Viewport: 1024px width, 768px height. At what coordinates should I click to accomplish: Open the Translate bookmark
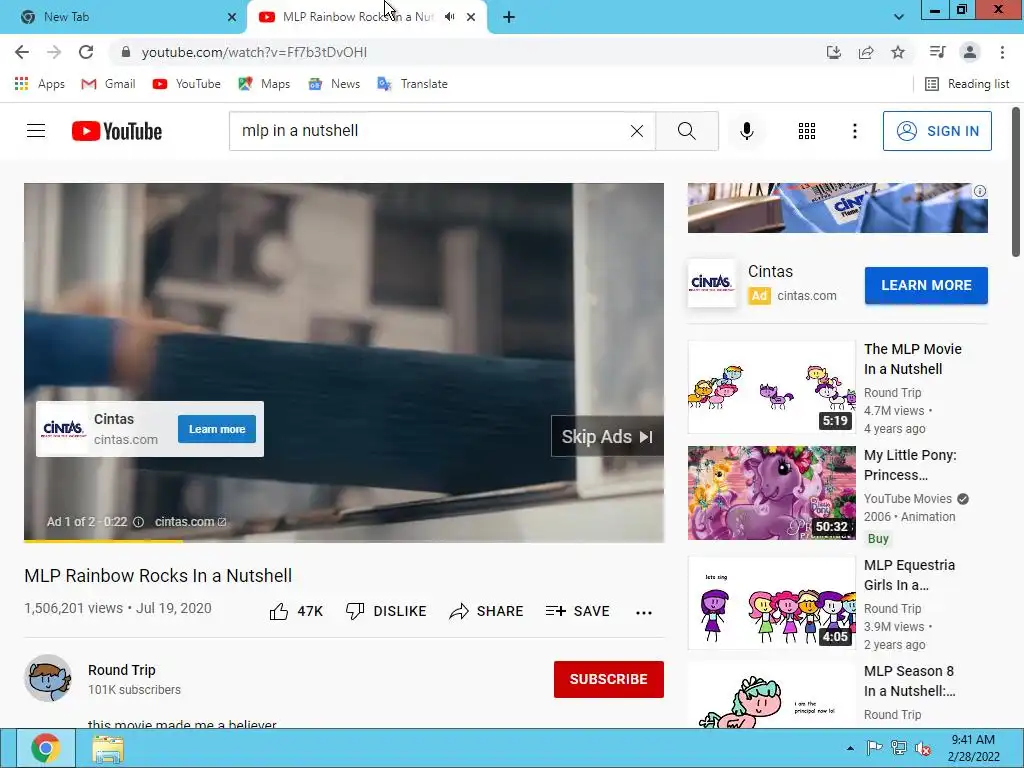pos(412,84)
